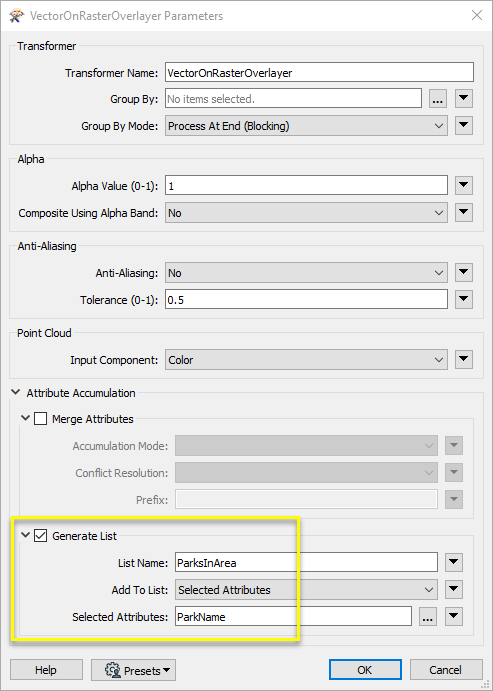Open the Group By Mode dropdown
Screen dimensions: 493x691
(x=306, y=126)
